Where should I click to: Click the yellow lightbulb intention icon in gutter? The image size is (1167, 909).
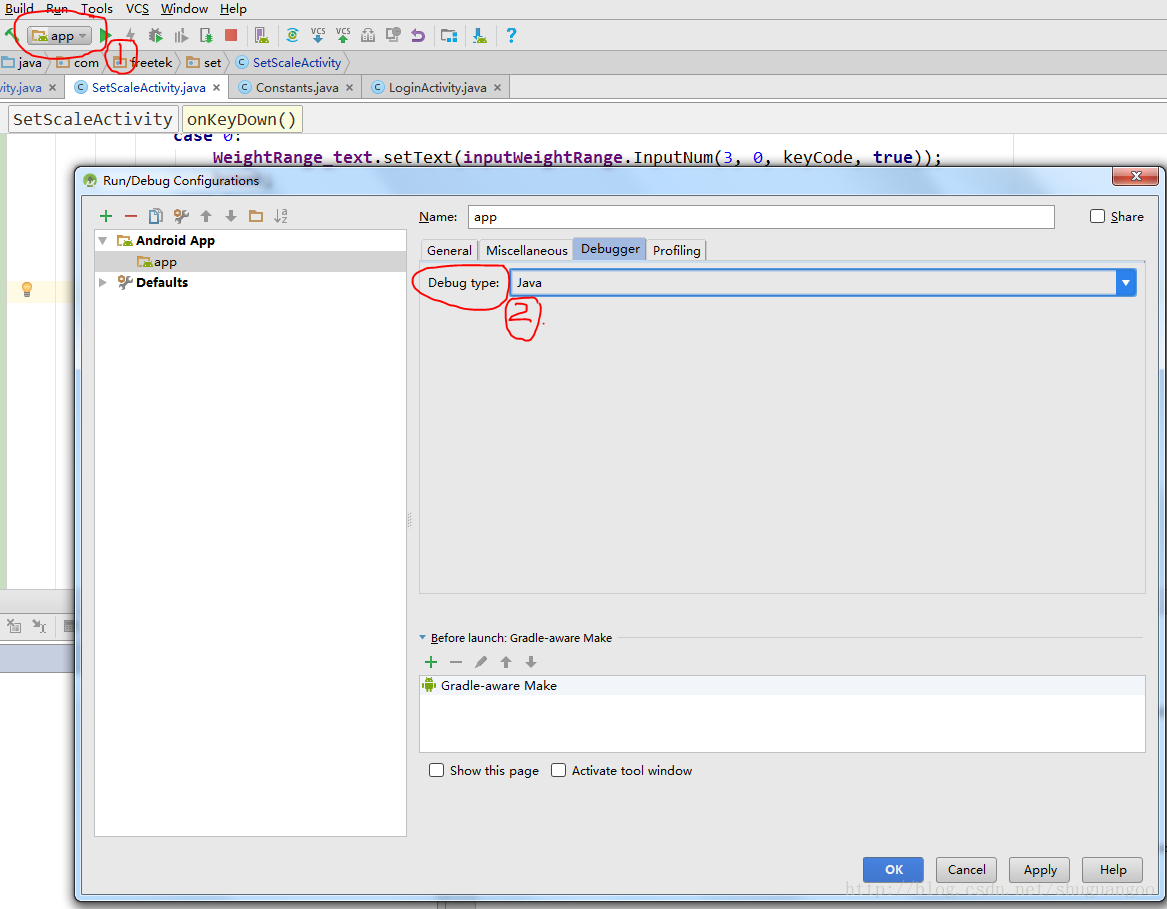coord(27,290)
